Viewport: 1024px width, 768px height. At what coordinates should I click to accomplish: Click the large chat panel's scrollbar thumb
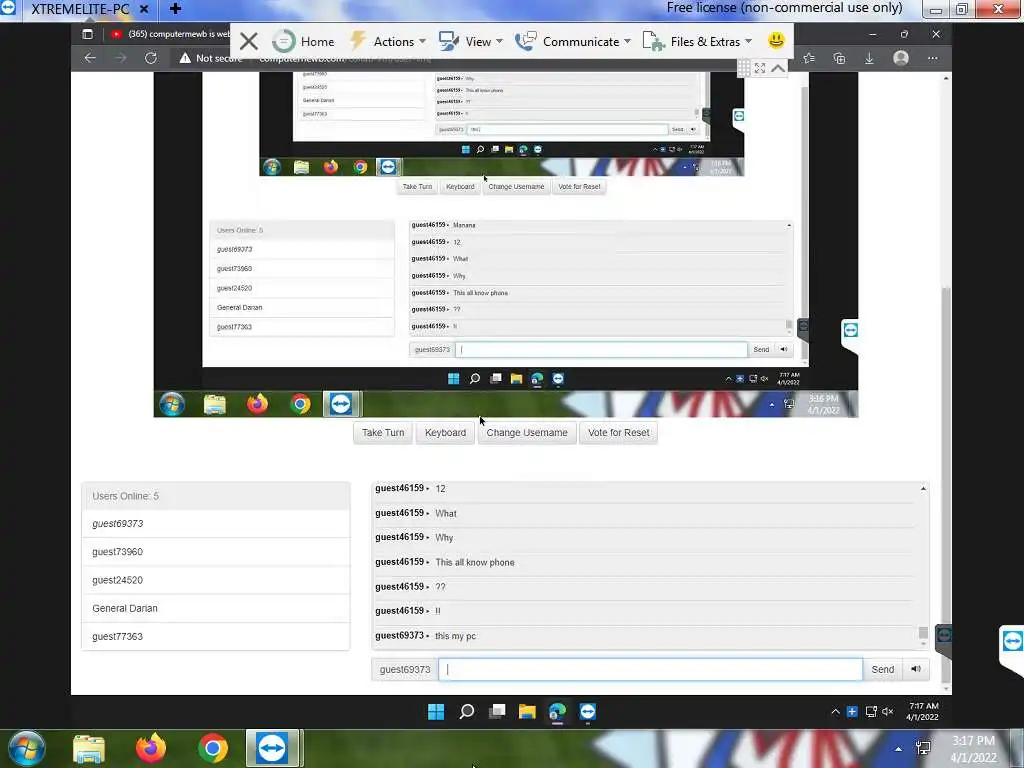click(x=923, y=632)
